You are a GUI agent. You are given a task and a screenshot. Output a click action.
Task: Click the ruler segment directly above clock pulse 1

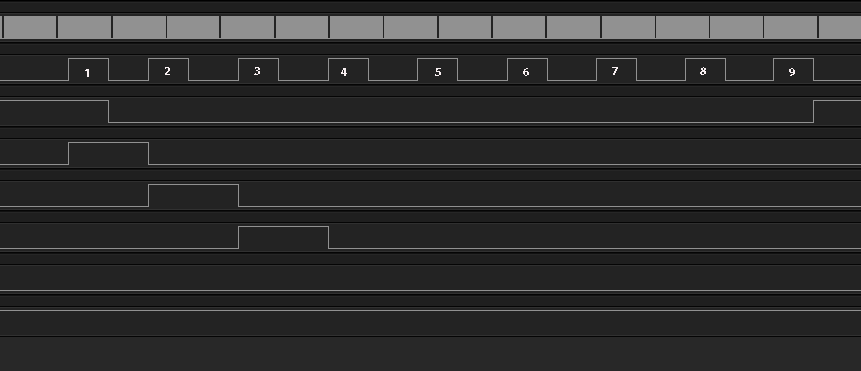pyautogui.click(x=85, y=27)
